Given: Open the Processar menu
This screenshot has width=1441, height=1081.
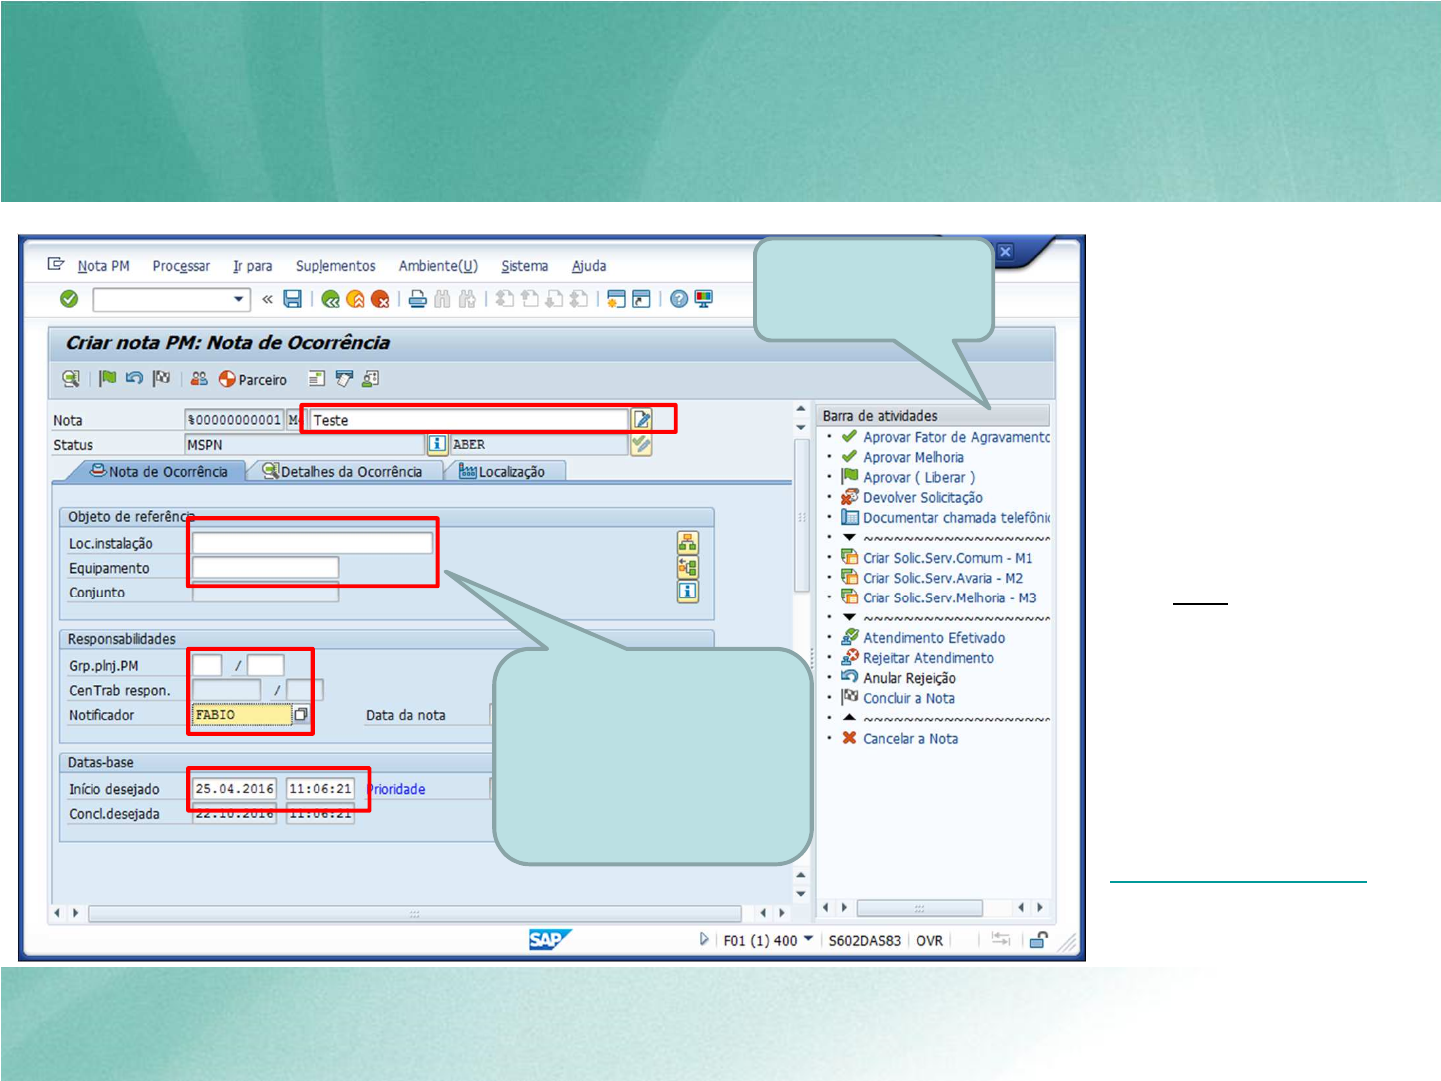Looking at the screenshot, I should pos(181,266).
